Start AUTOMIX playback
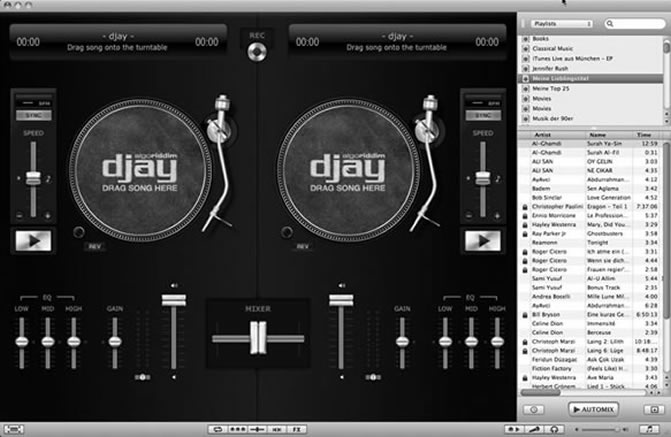The image size is (671, 437). click(594, 410)
